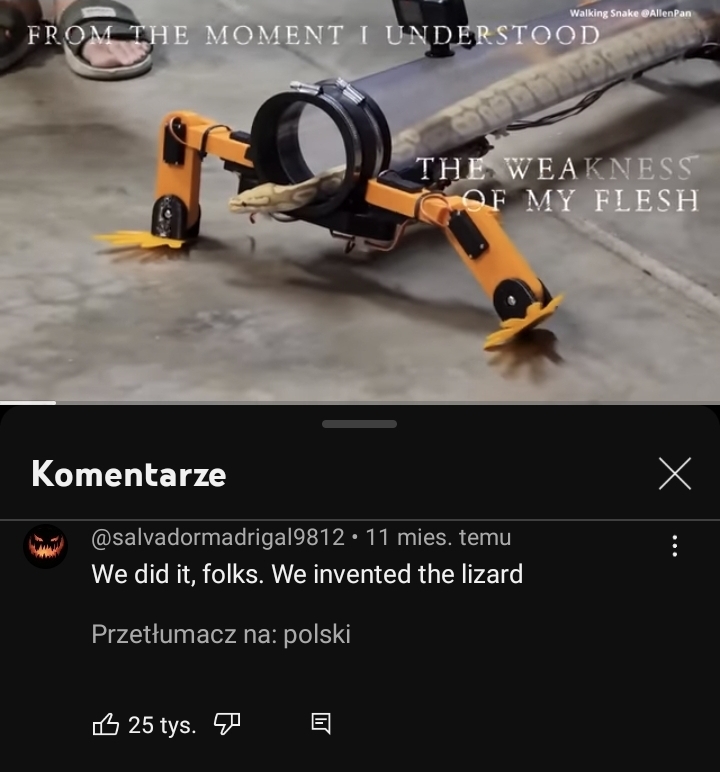Click the @salvadormadrigal9812 username
720x772 pixels.
click(218, 537)
